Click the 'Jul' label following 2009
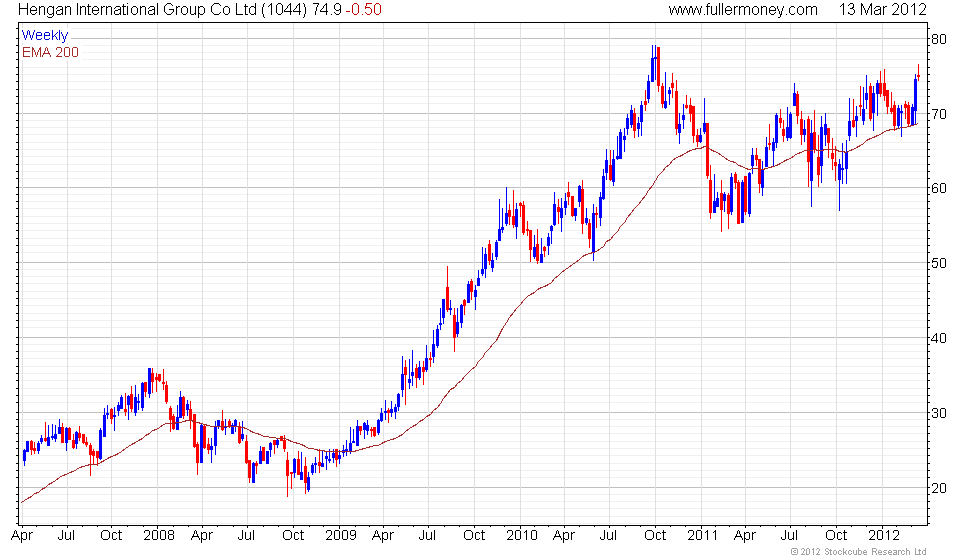The image size is (980, 560). click(x=427, y=535)
